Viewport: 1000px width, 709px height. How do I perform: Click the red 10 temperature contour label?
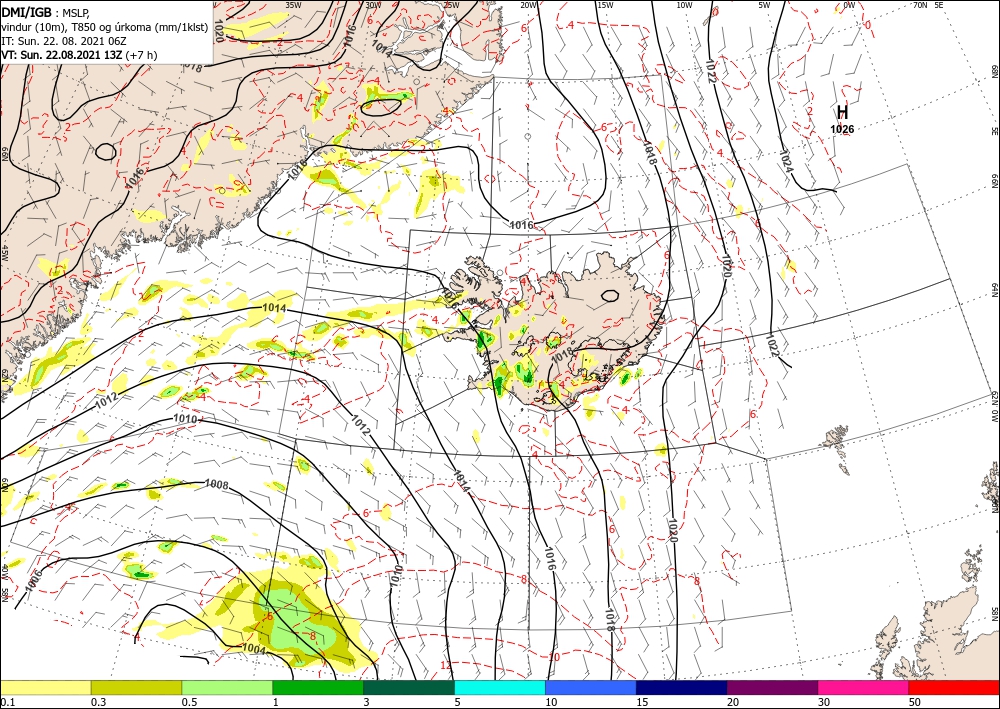pos(554,657)
